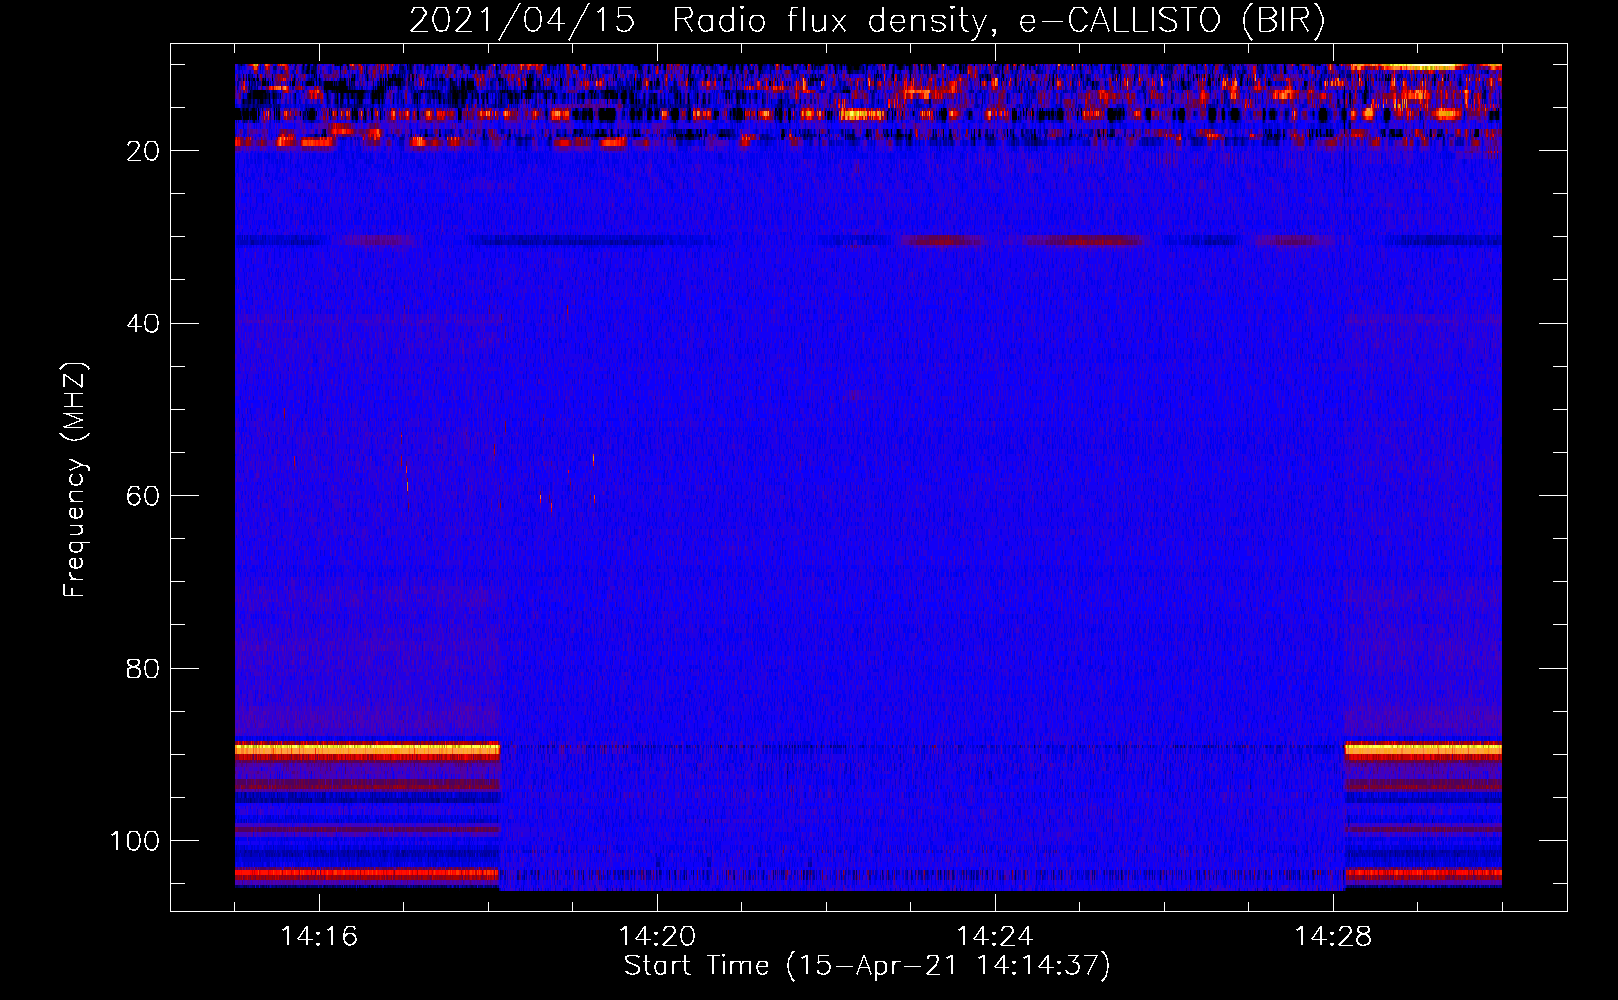
Task: Click the 100 MHz frequency tick label
Action: [135, 841]
